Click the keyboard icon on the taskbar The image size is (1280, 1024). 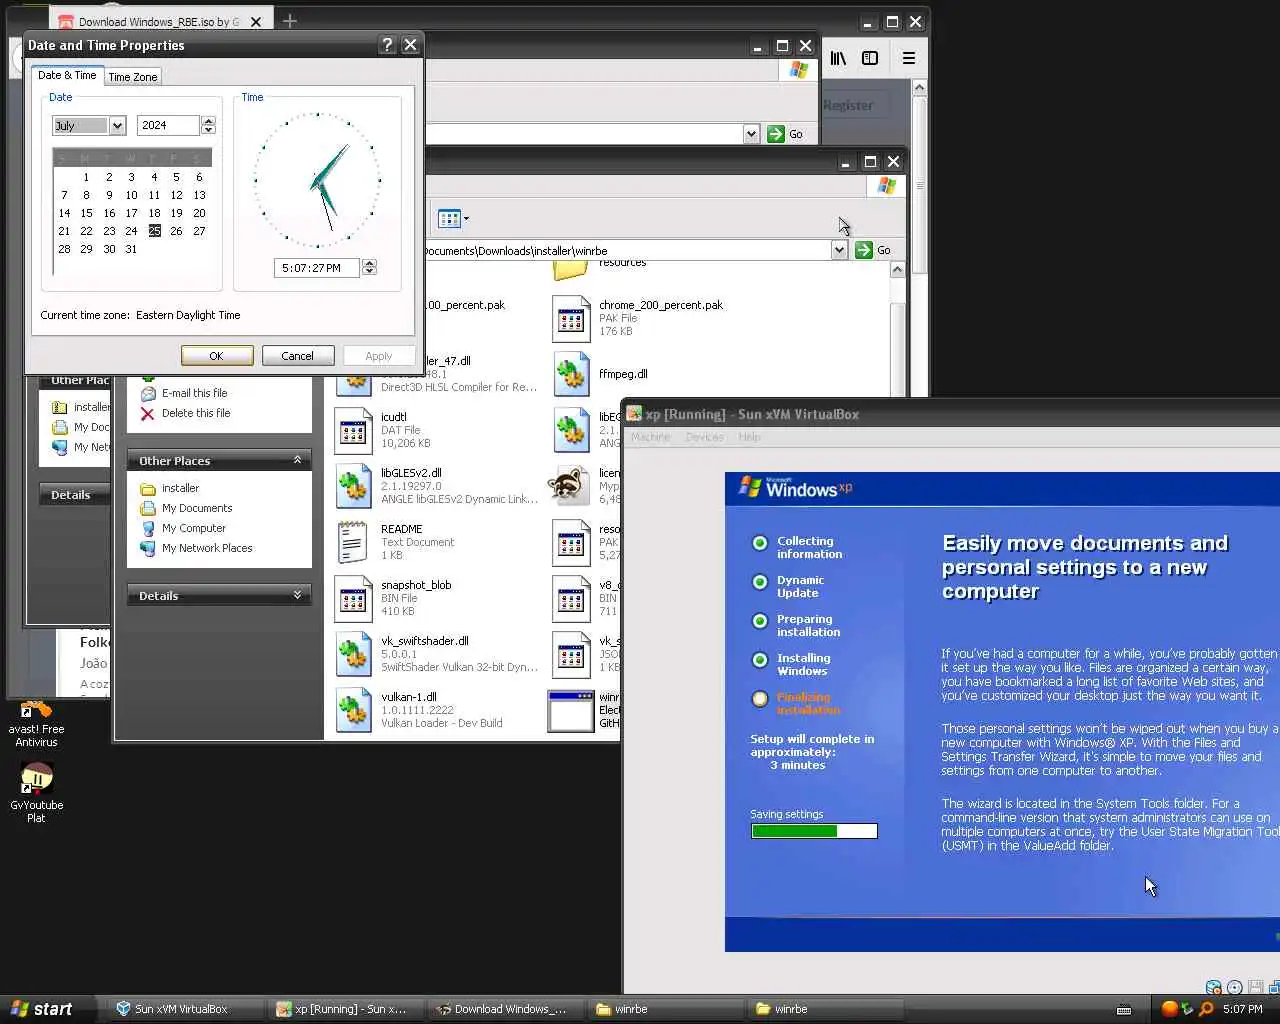click(x=1124, y=1010)
